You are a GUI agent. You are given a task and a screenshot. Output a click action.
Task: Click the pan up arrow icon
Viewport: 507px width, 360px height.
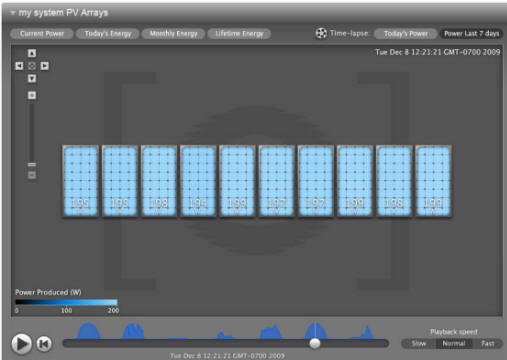pyautogui.click(x=32, y=53)
